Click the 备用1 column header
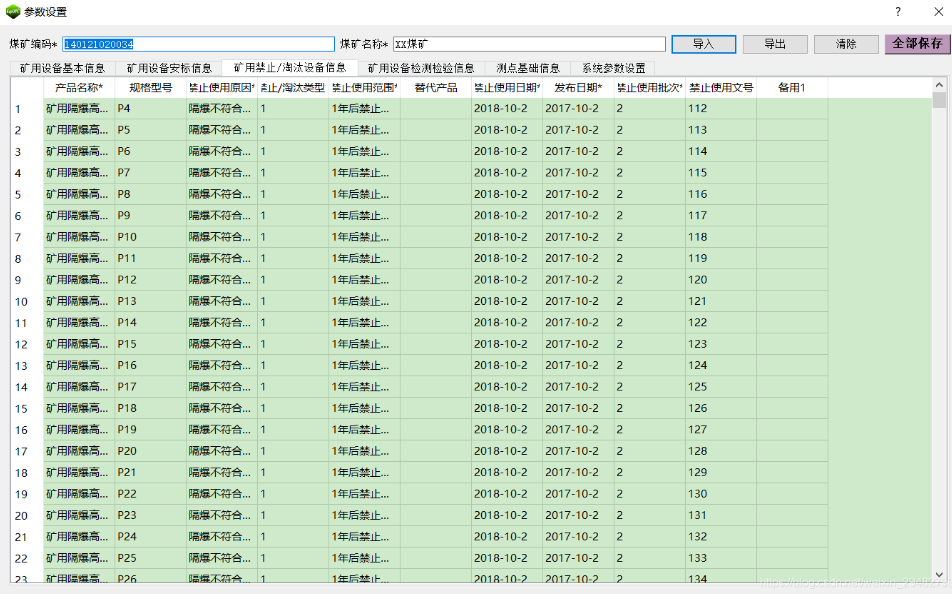 pyautogui.click(x=792, y=88)
